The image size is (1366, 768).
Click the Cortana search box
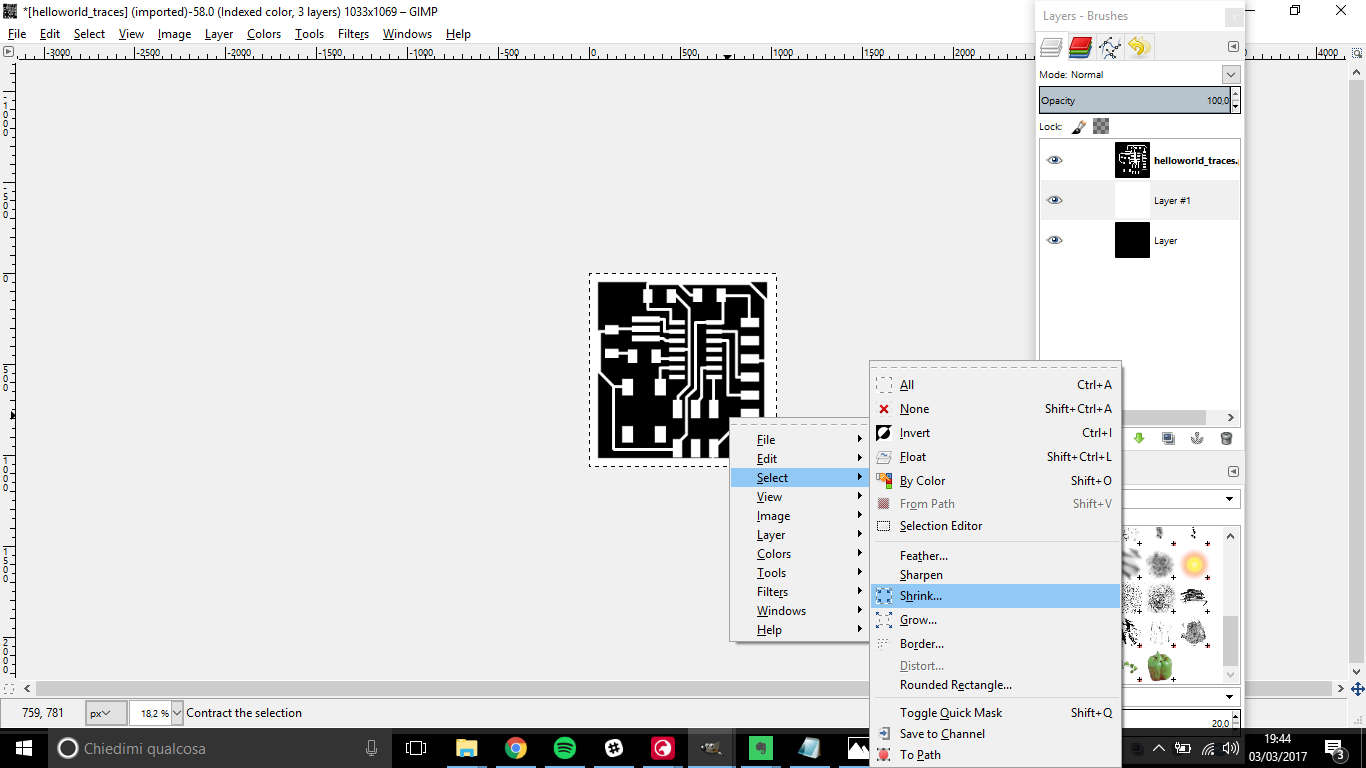coord(218,748)
